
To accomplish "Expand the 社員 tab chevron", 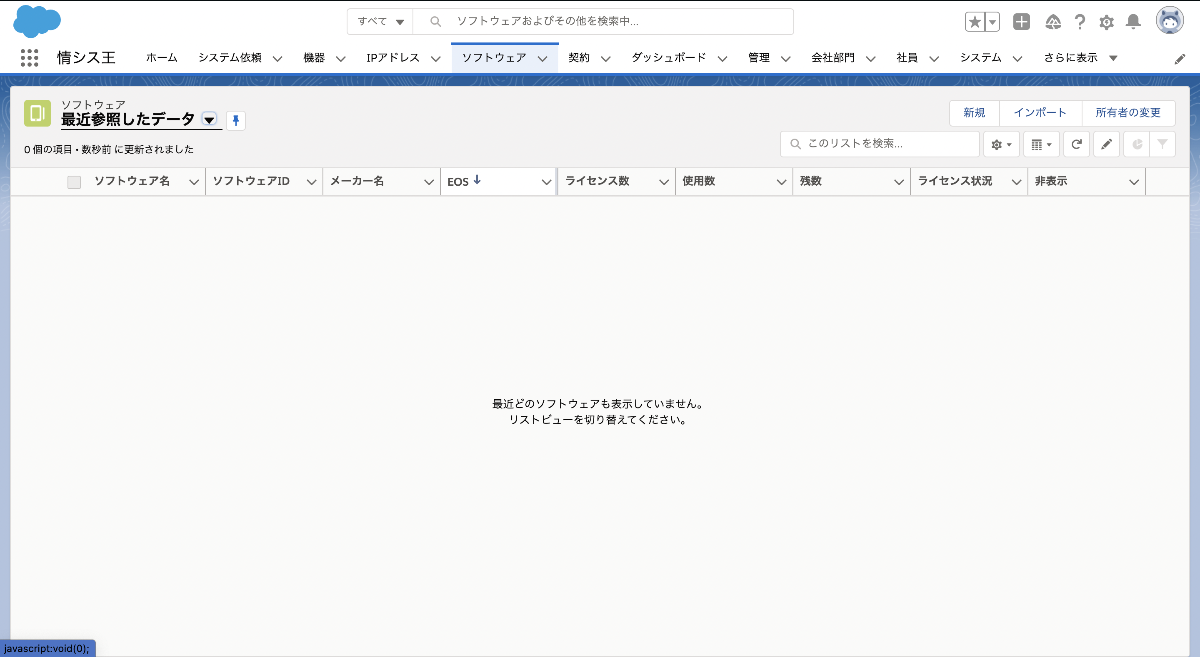I will point(934,59).
